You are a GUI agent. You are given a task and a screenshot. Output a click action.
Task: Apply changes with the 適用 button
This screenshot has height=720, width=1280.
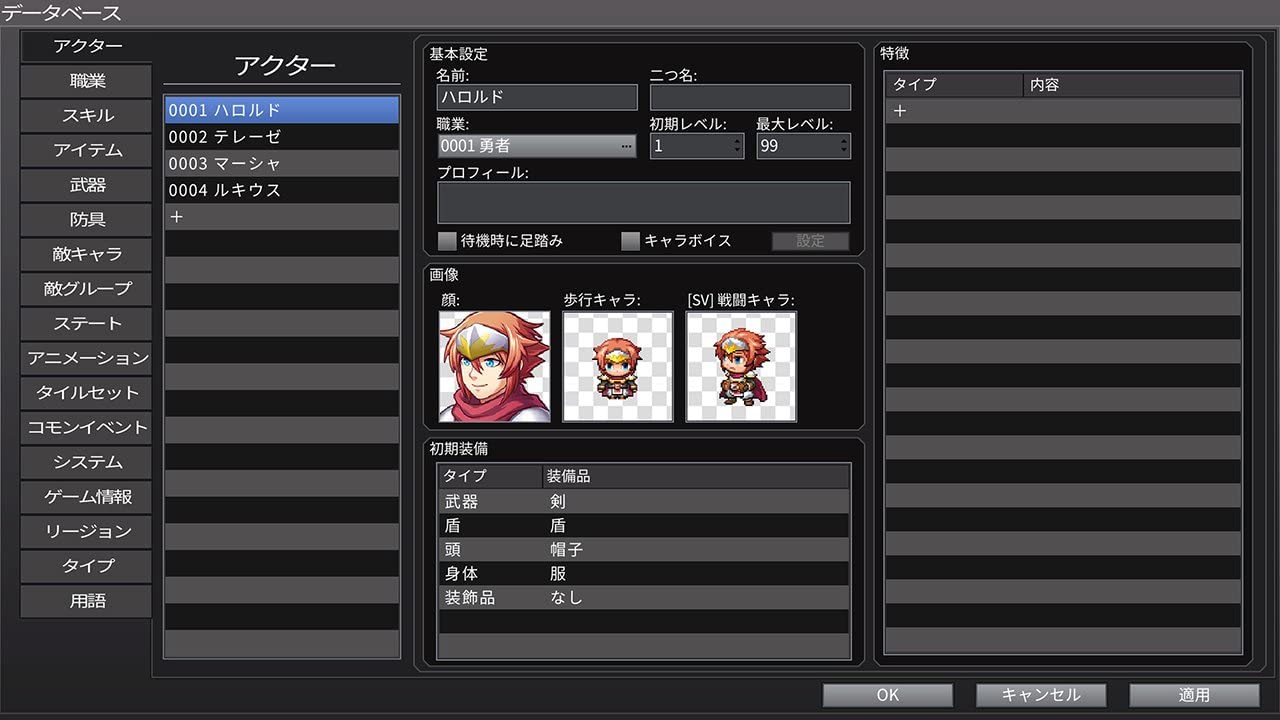pos(1194,695)
